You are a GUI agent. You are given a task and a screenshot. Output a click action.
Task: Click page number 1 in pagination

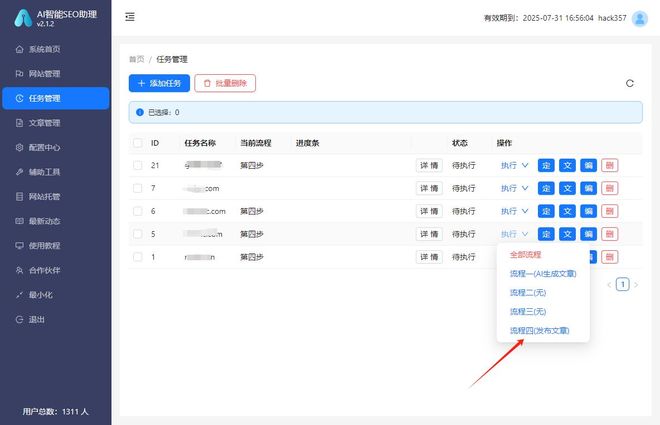click(622, 284)
